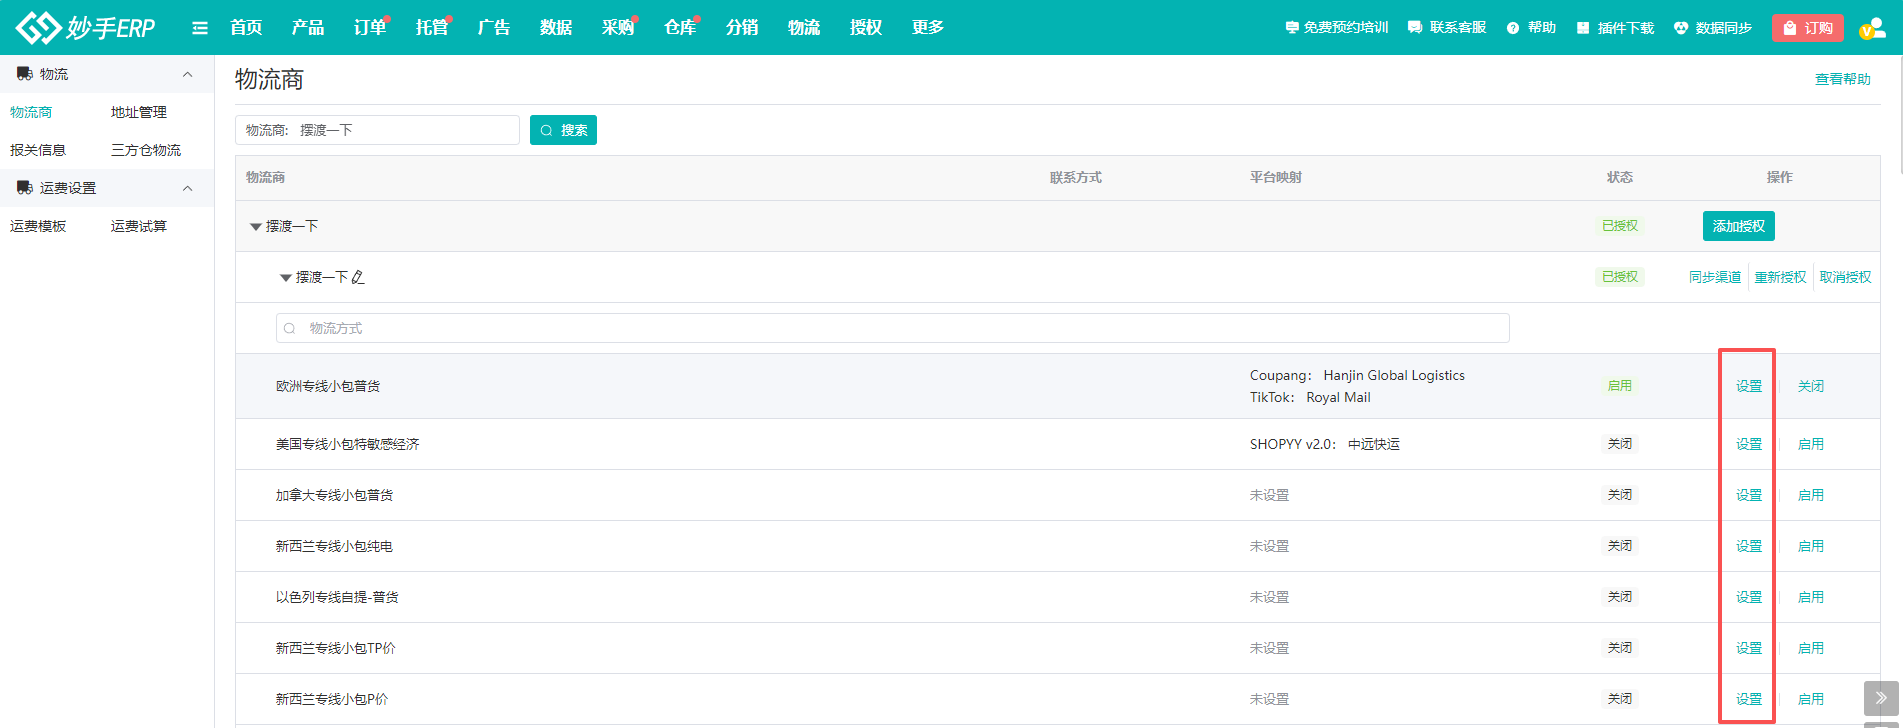Image resolution: width=1903 pixels, height=728 pixels.
Task: Enable 加拿大专线小包普货 via 启用
Action: (x=1810, y=495)
